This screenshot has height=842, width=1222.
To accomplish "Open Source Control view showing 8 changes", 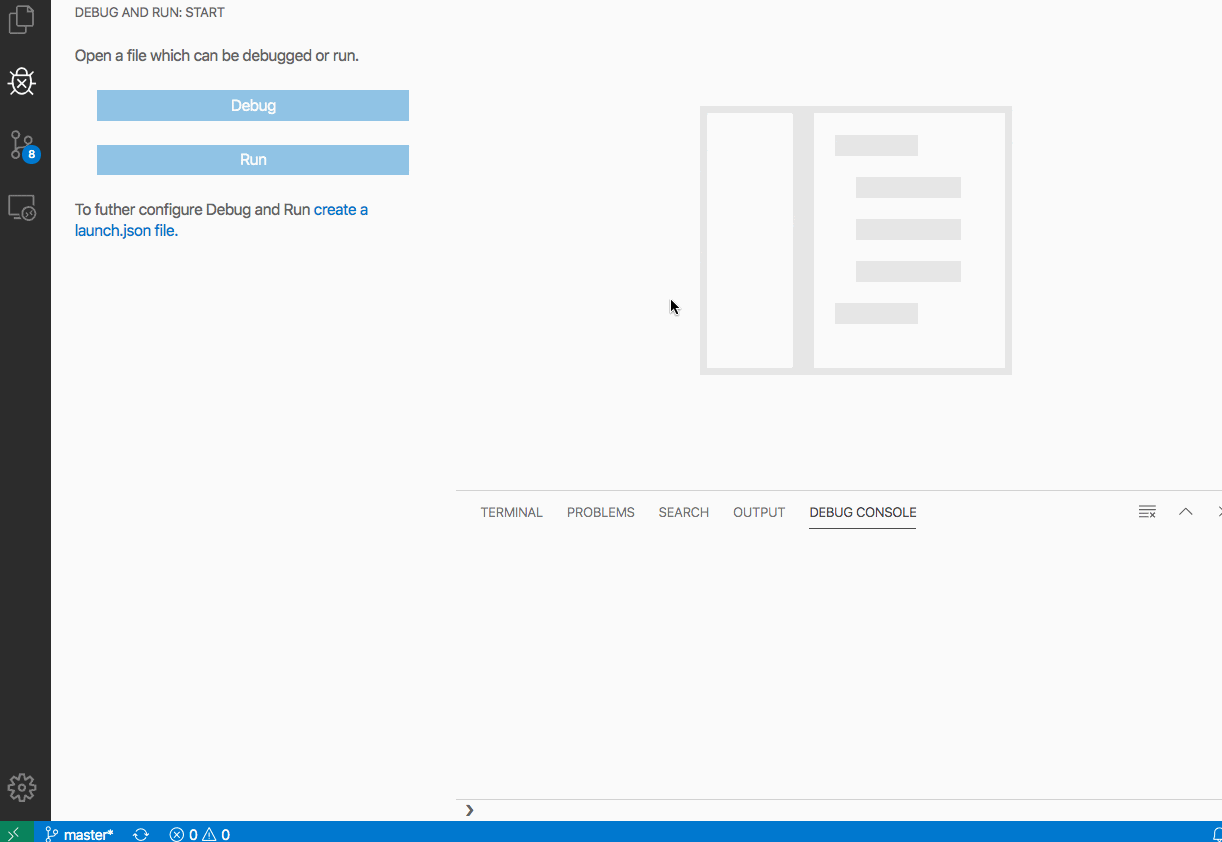I will coord(22,144).
